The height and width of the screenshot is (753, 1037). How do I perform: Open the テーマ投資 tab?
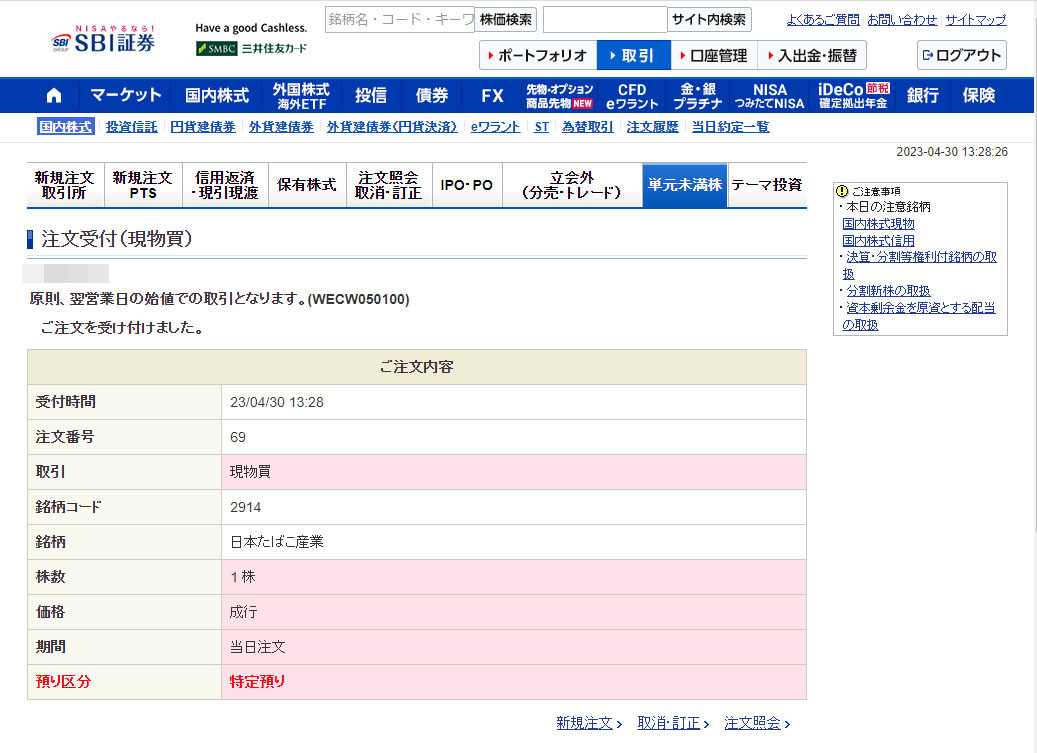766,185
